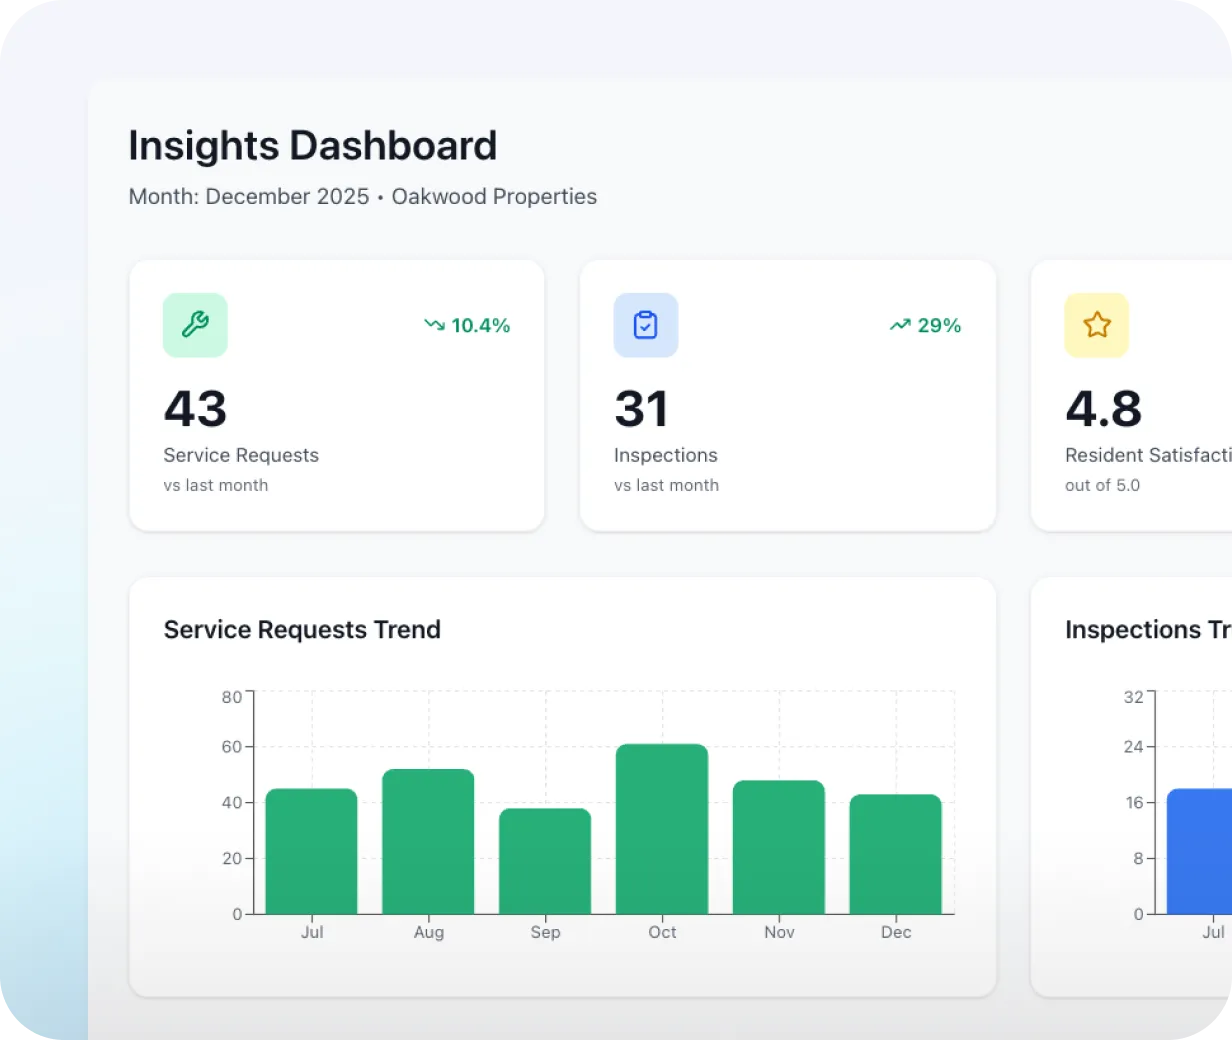Click the Dec axis label in Service Requests chart
The width and height of the screenshot is (1232, 1040).
(x=896, y=932)
